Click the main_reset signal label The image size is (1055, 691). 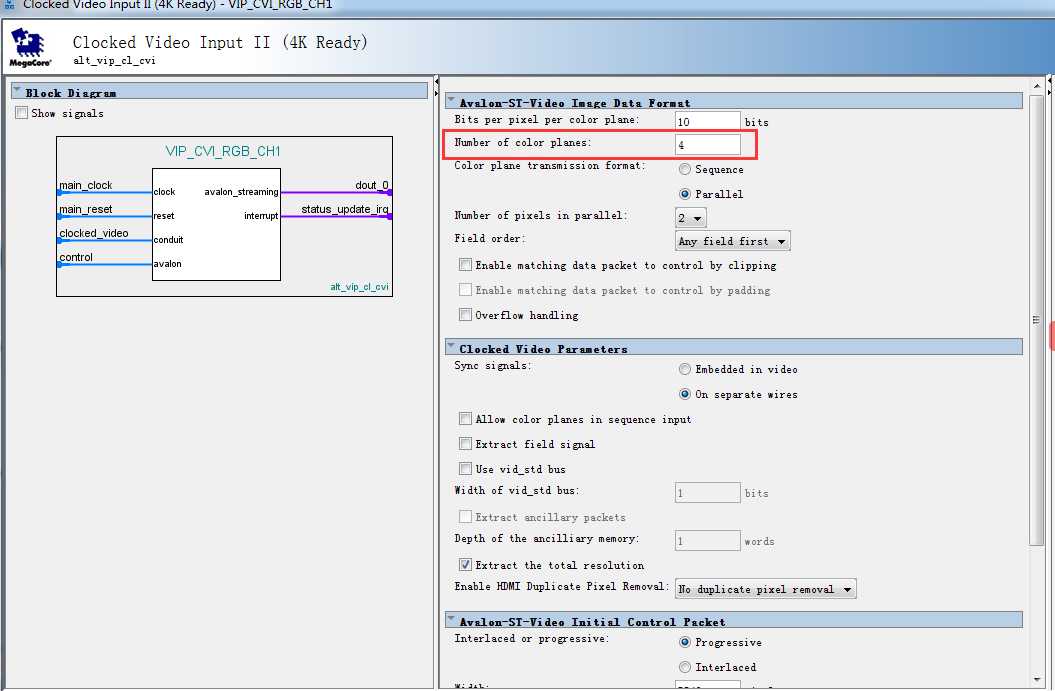click(x=85, y=209)
